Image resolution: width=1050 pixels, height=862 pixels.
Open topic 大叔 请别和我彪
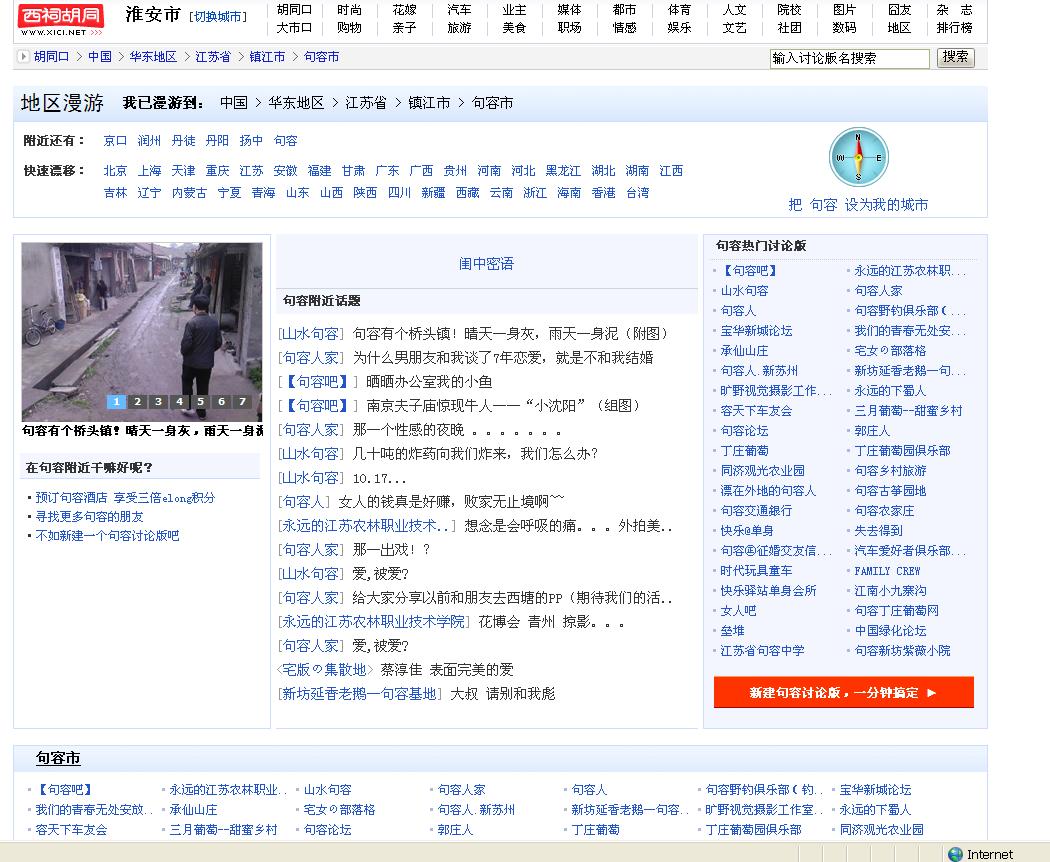(503, 694)
